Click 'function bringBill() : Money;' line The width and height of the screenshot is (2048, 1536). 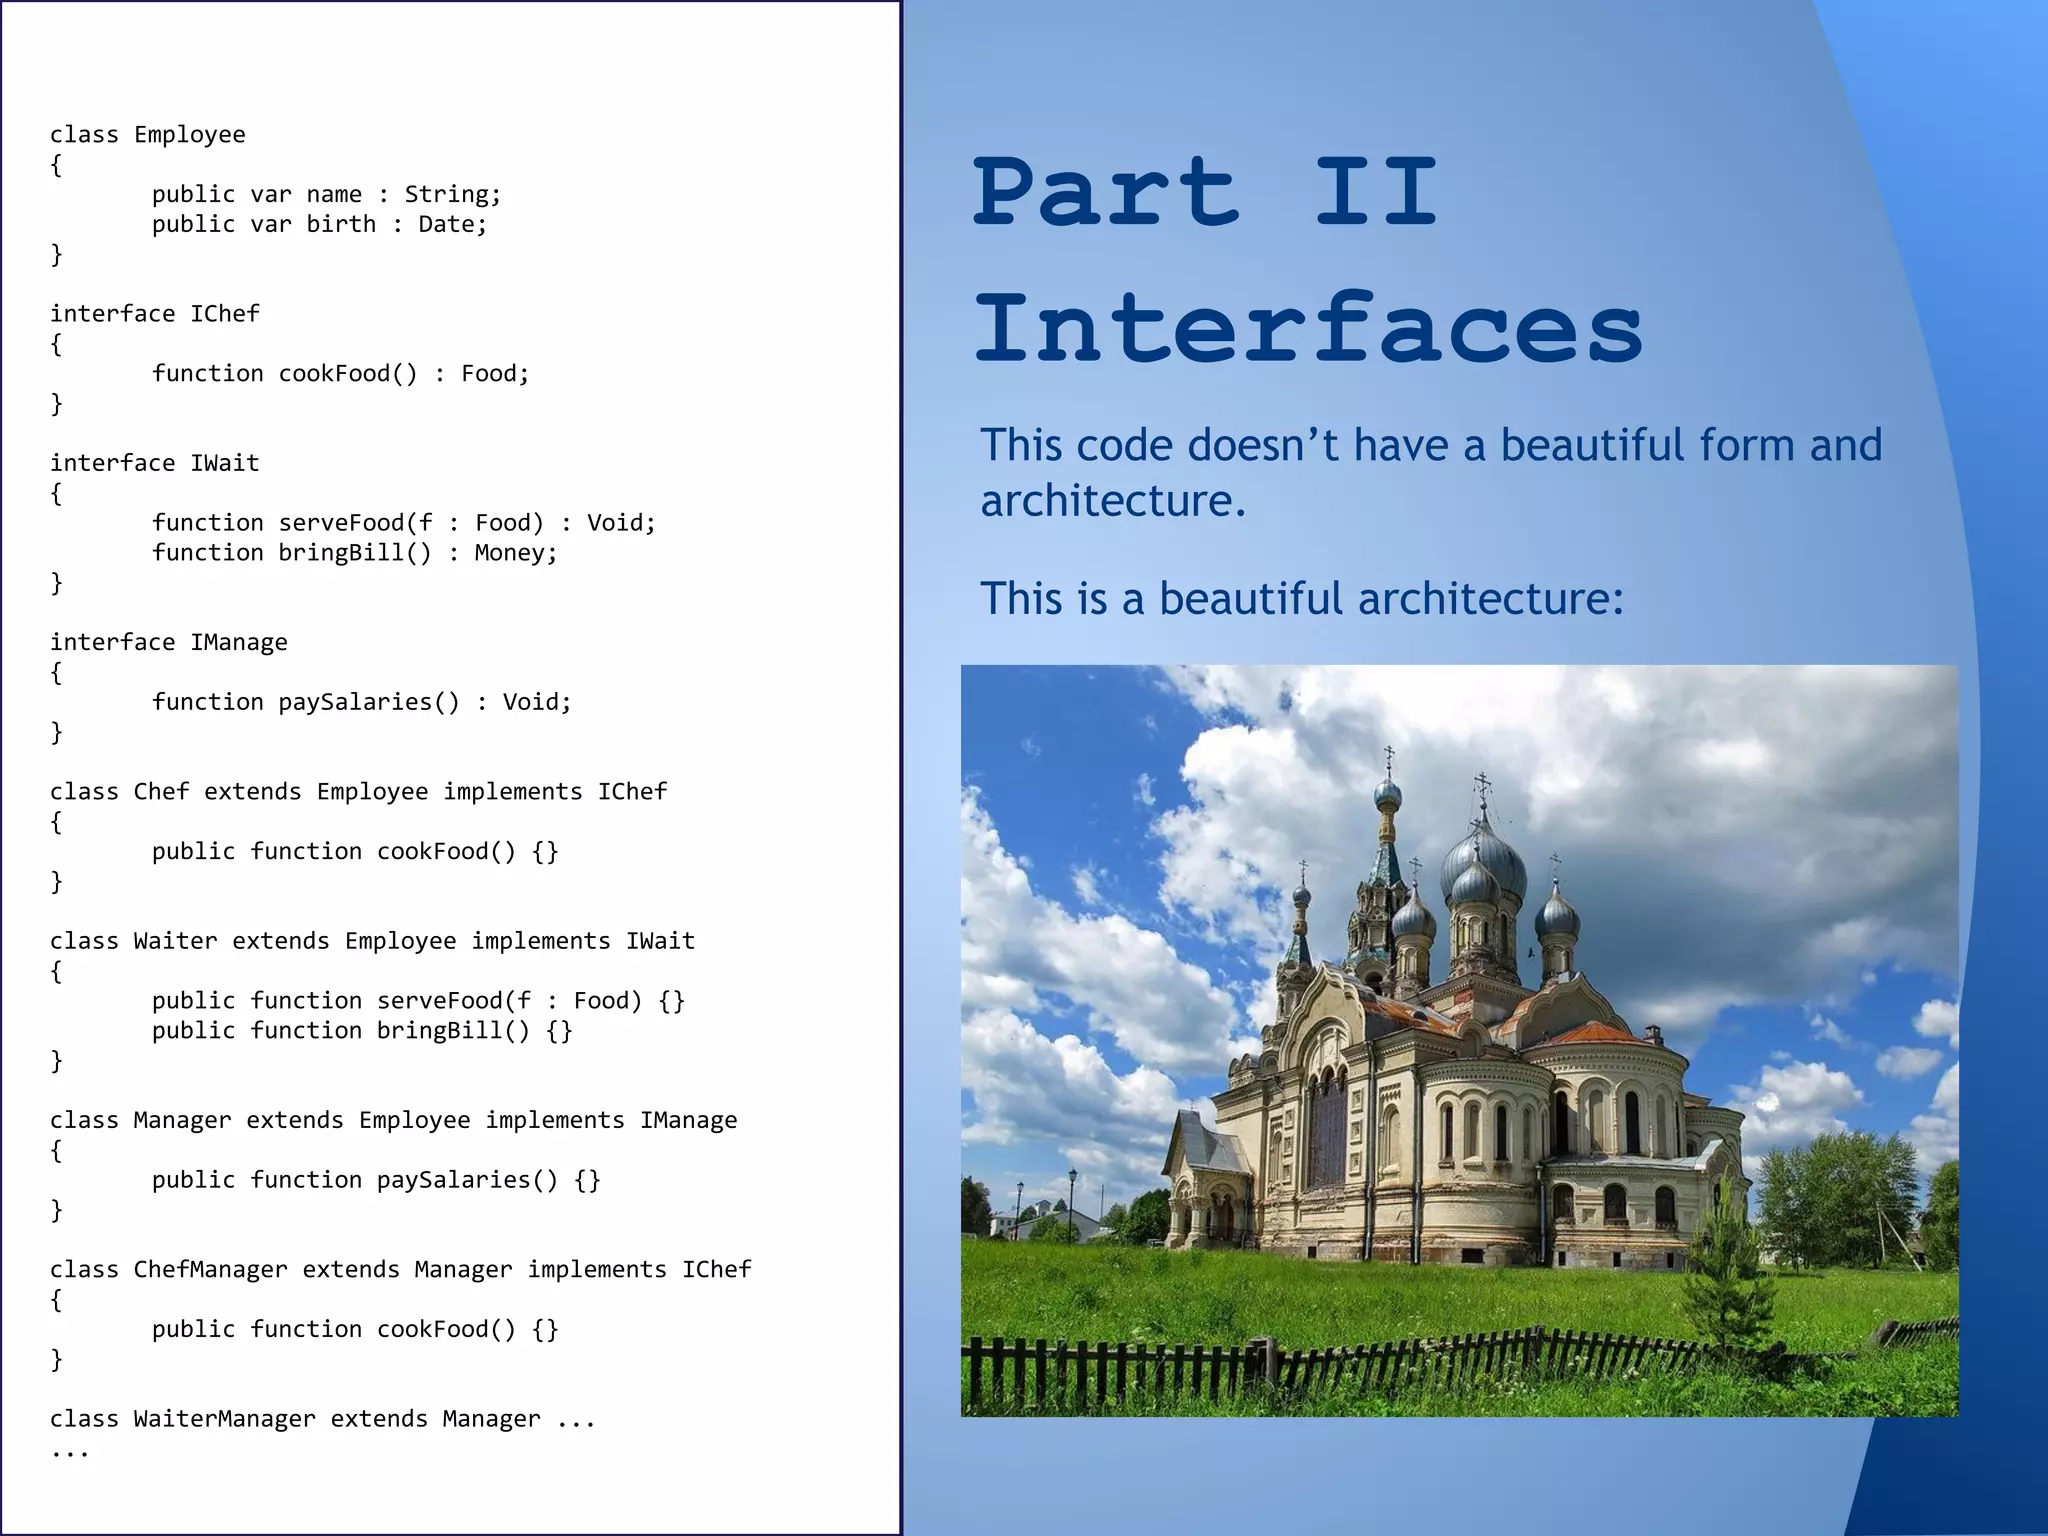tap(355, 553)
